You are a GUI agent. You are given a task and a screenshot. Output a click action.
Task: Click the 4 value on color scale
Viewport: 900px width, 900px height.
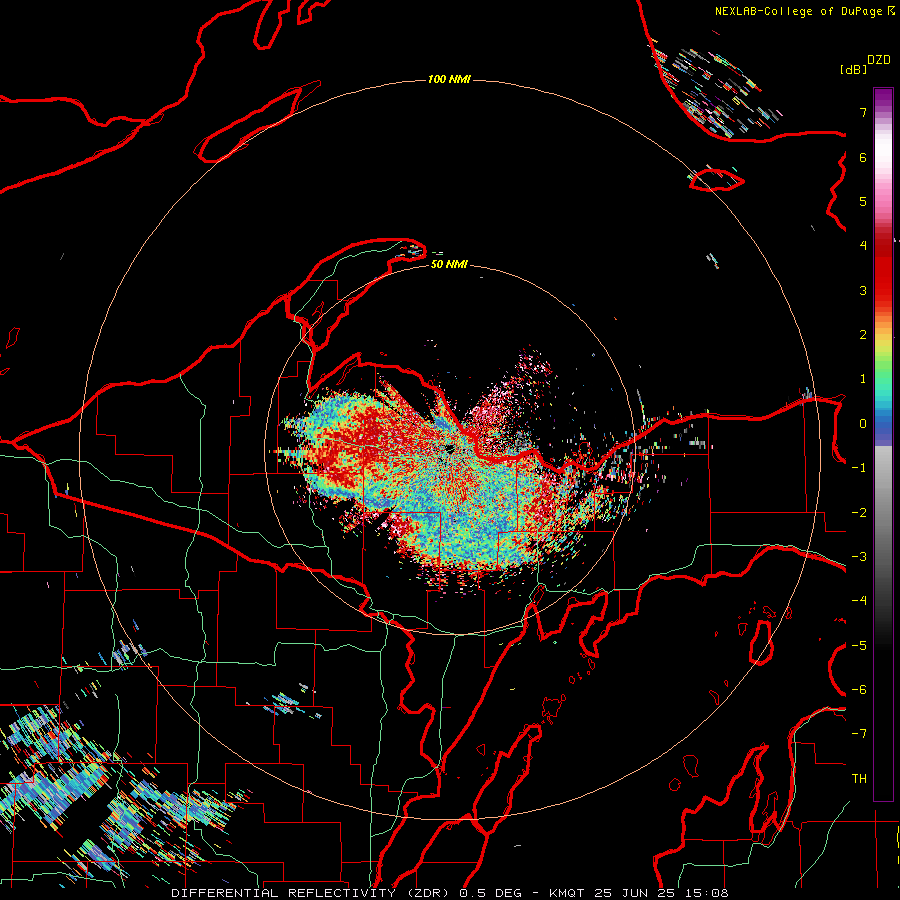click(863, 246)
